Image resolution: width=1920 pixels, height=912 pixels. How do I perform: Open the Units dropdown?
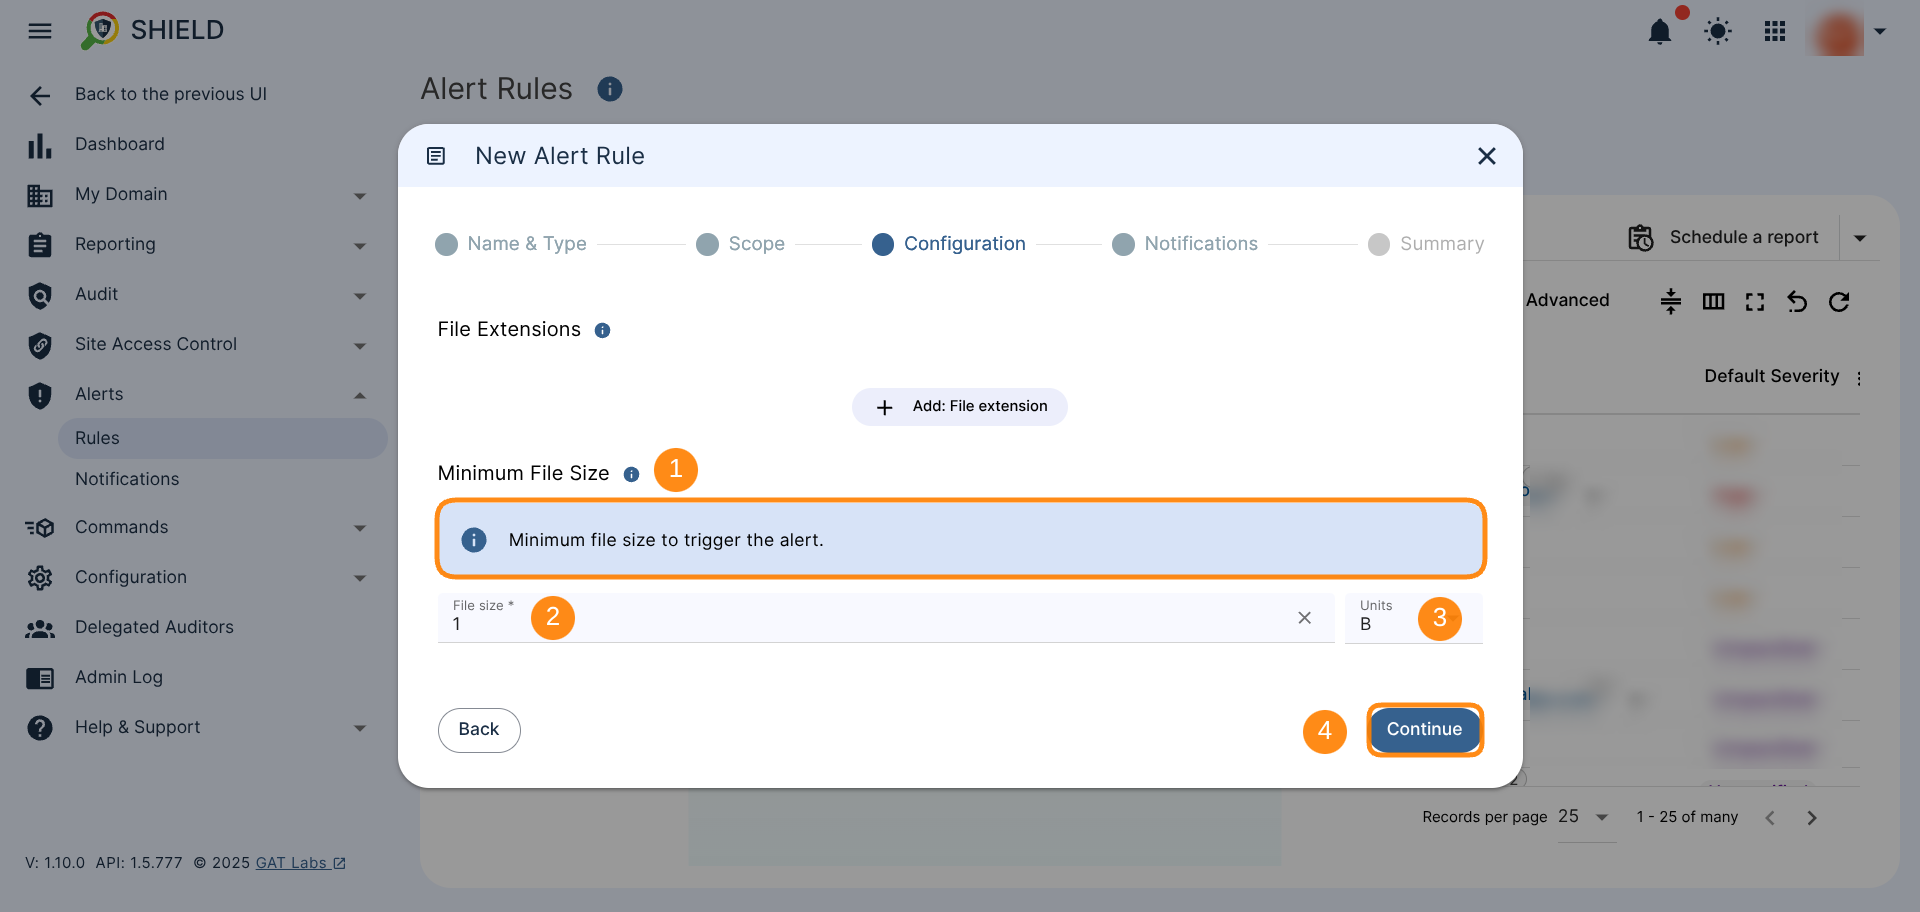1414,618
